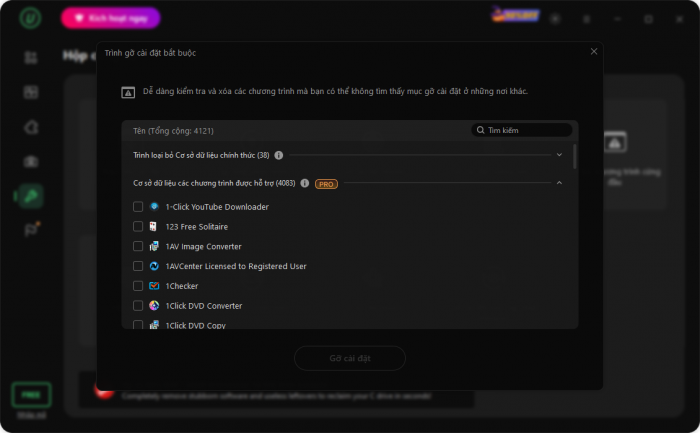Tick the 1-Click YouTube Downloader checkbox

[x=138, y=207]
